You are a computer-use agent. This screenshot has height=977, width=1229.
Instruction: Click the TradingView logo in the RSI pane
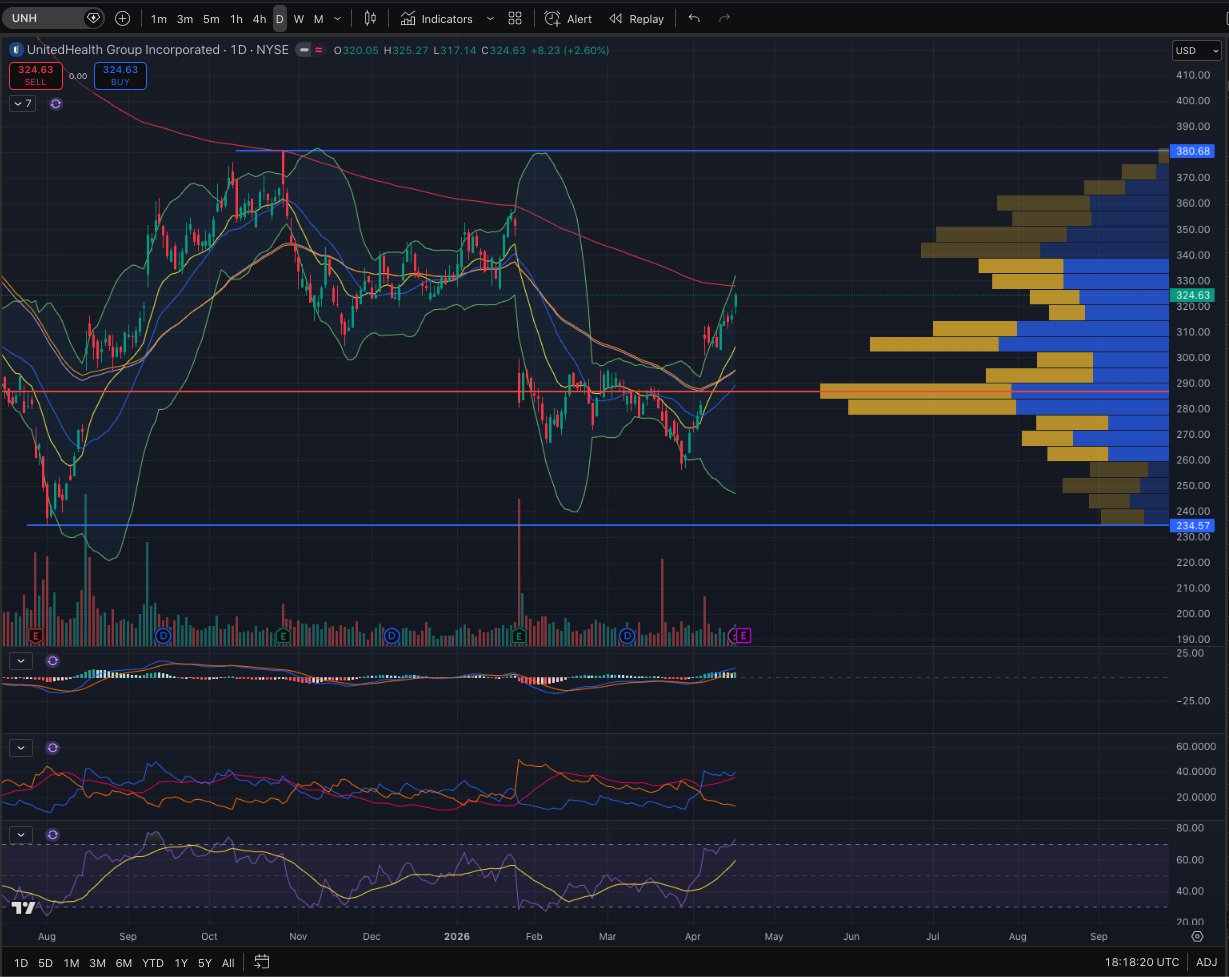[x=24, y=908]
